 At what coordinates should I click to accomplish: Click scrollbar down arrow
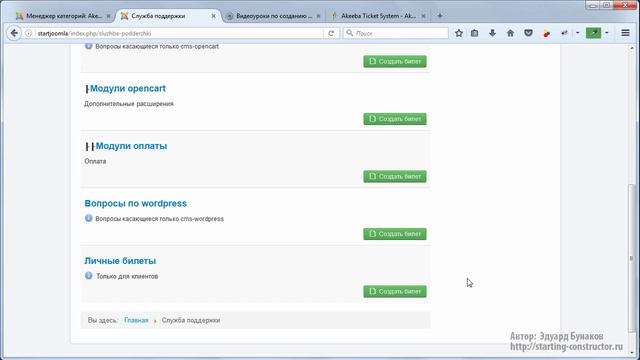[x=632, y=352]
